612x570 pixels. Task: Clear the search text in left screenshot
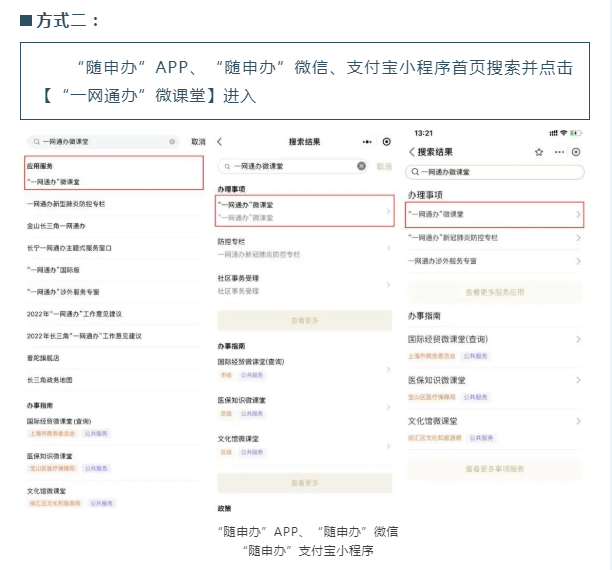tap(172, 142)
